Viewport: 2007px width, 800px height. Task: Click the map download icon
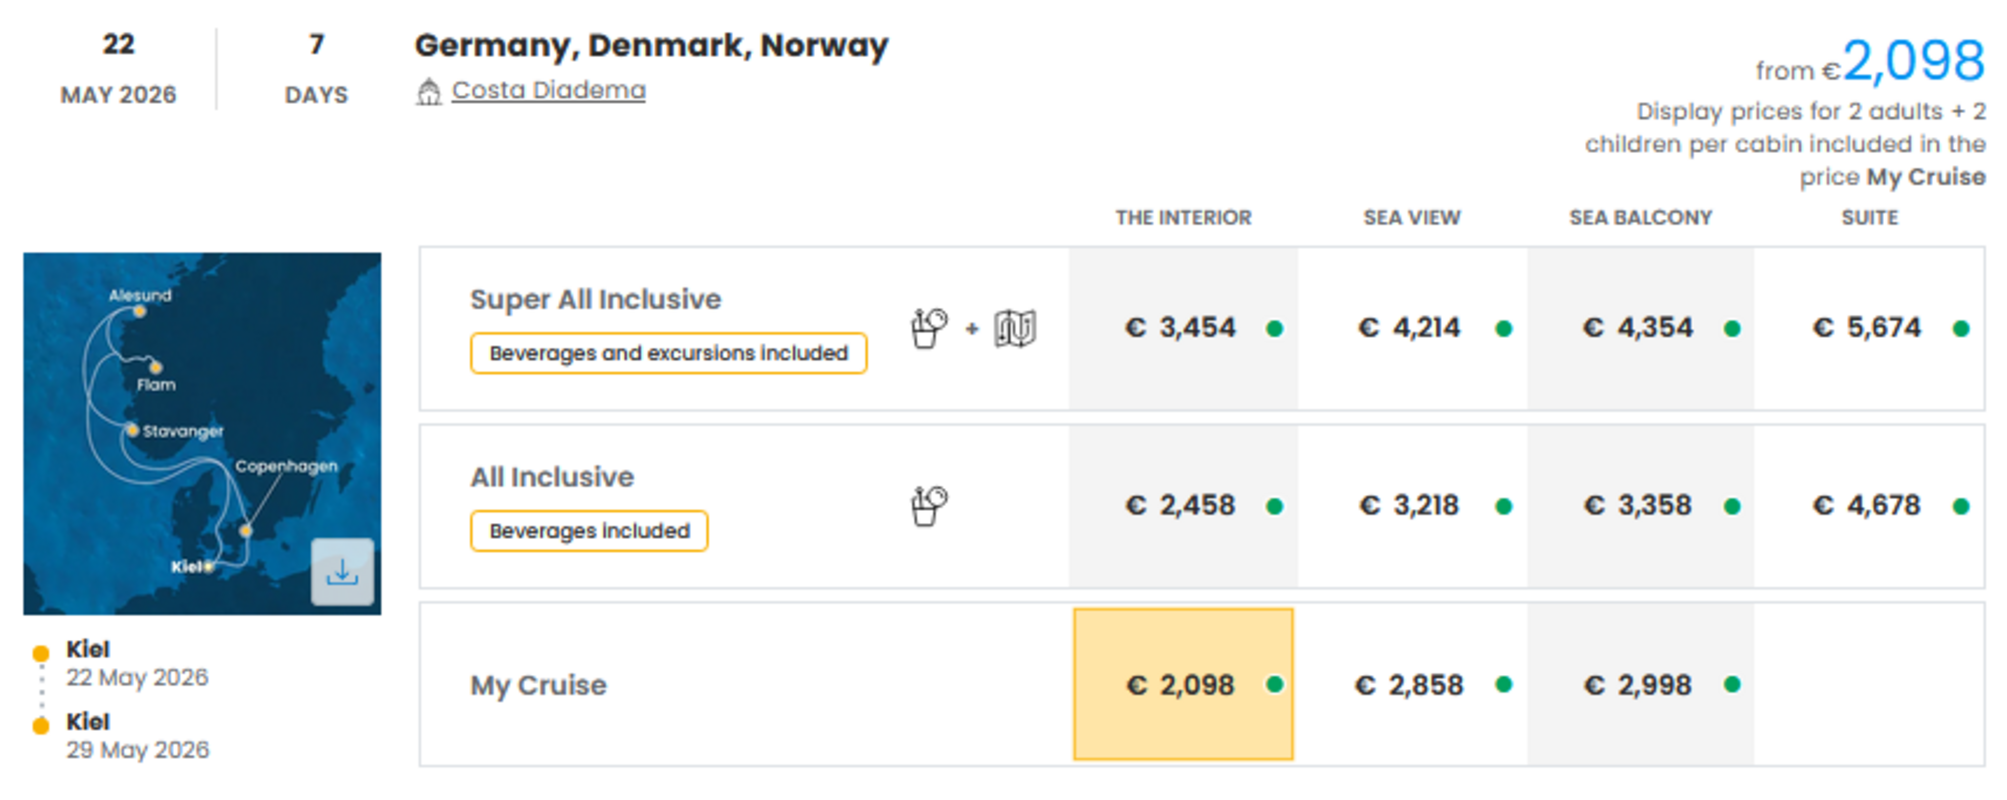[342, 572]
